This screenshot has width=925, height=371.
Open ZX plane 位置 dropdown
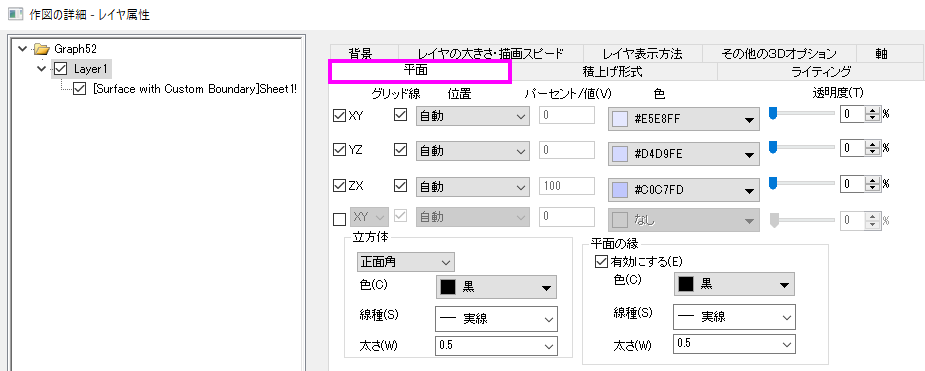(473, 186)
